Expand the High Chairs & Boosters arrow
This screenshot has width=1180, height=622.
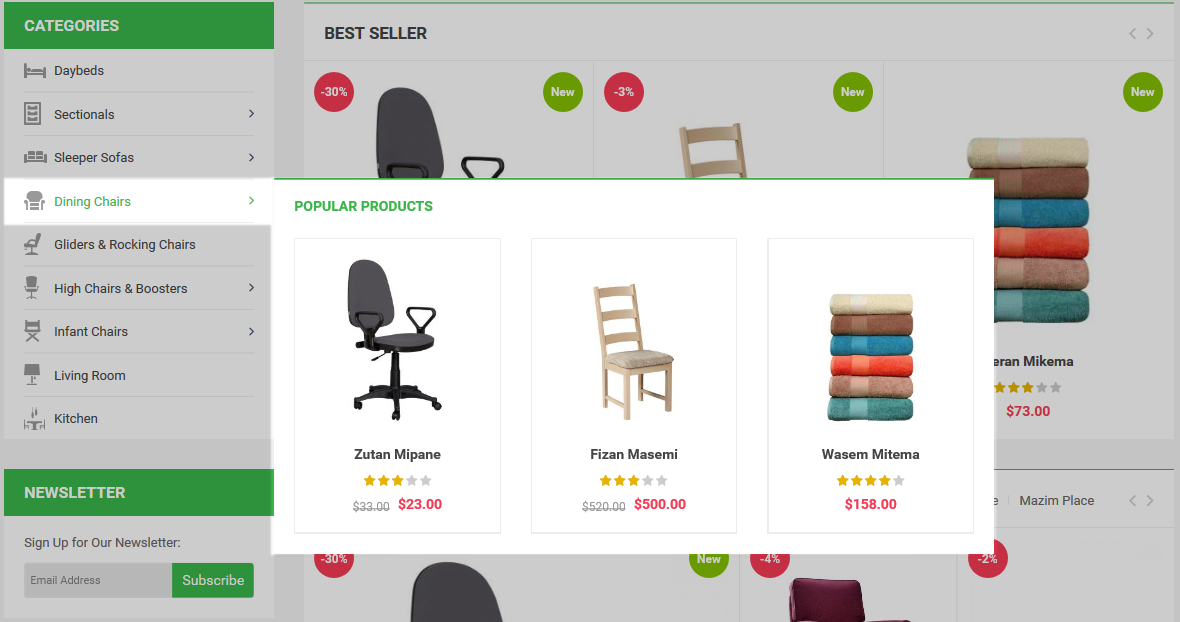coord(251,288)
